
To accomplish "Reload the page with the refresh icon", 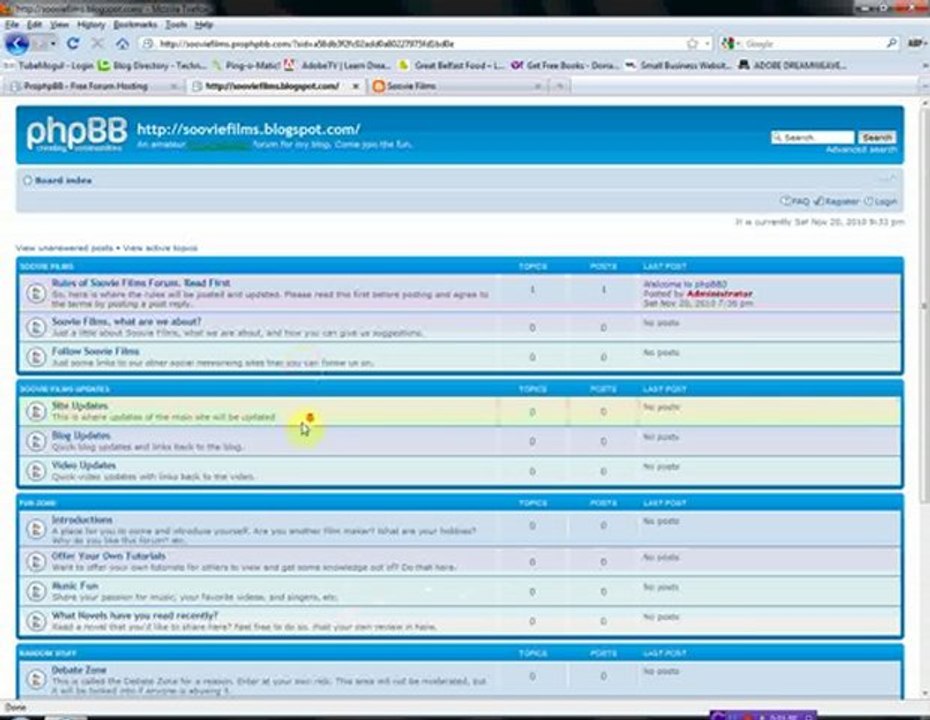I will click(73, 43).
